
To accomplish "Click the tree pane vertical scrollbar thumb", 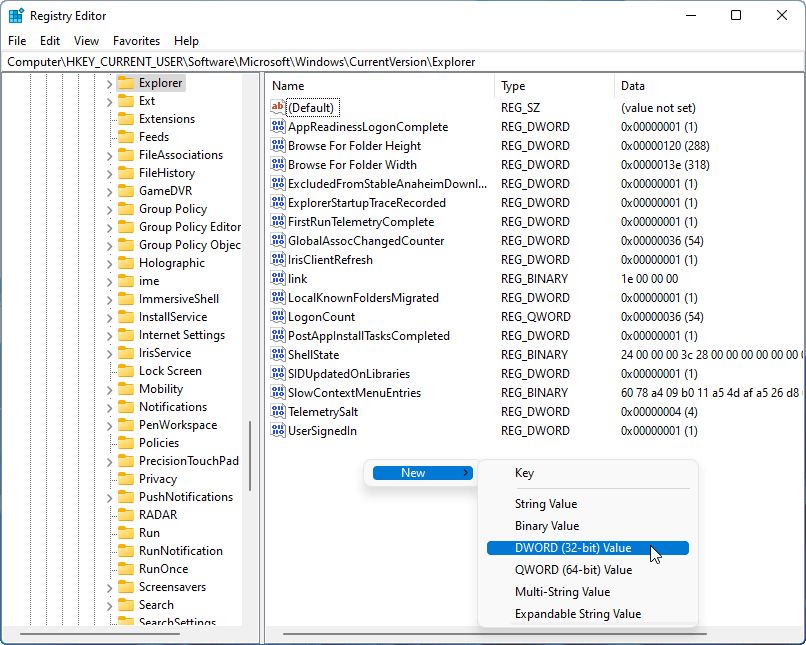I will (250, 456).
